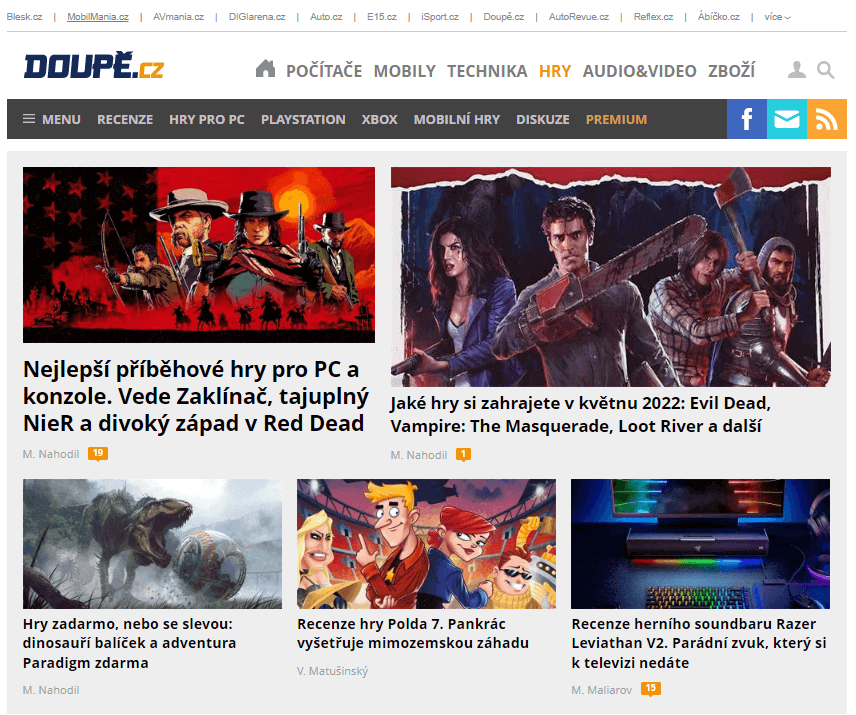Viewport: 856px width, 715px height.
Task: Open the dinosaur free games thumbnail
Action: point(152,544)
